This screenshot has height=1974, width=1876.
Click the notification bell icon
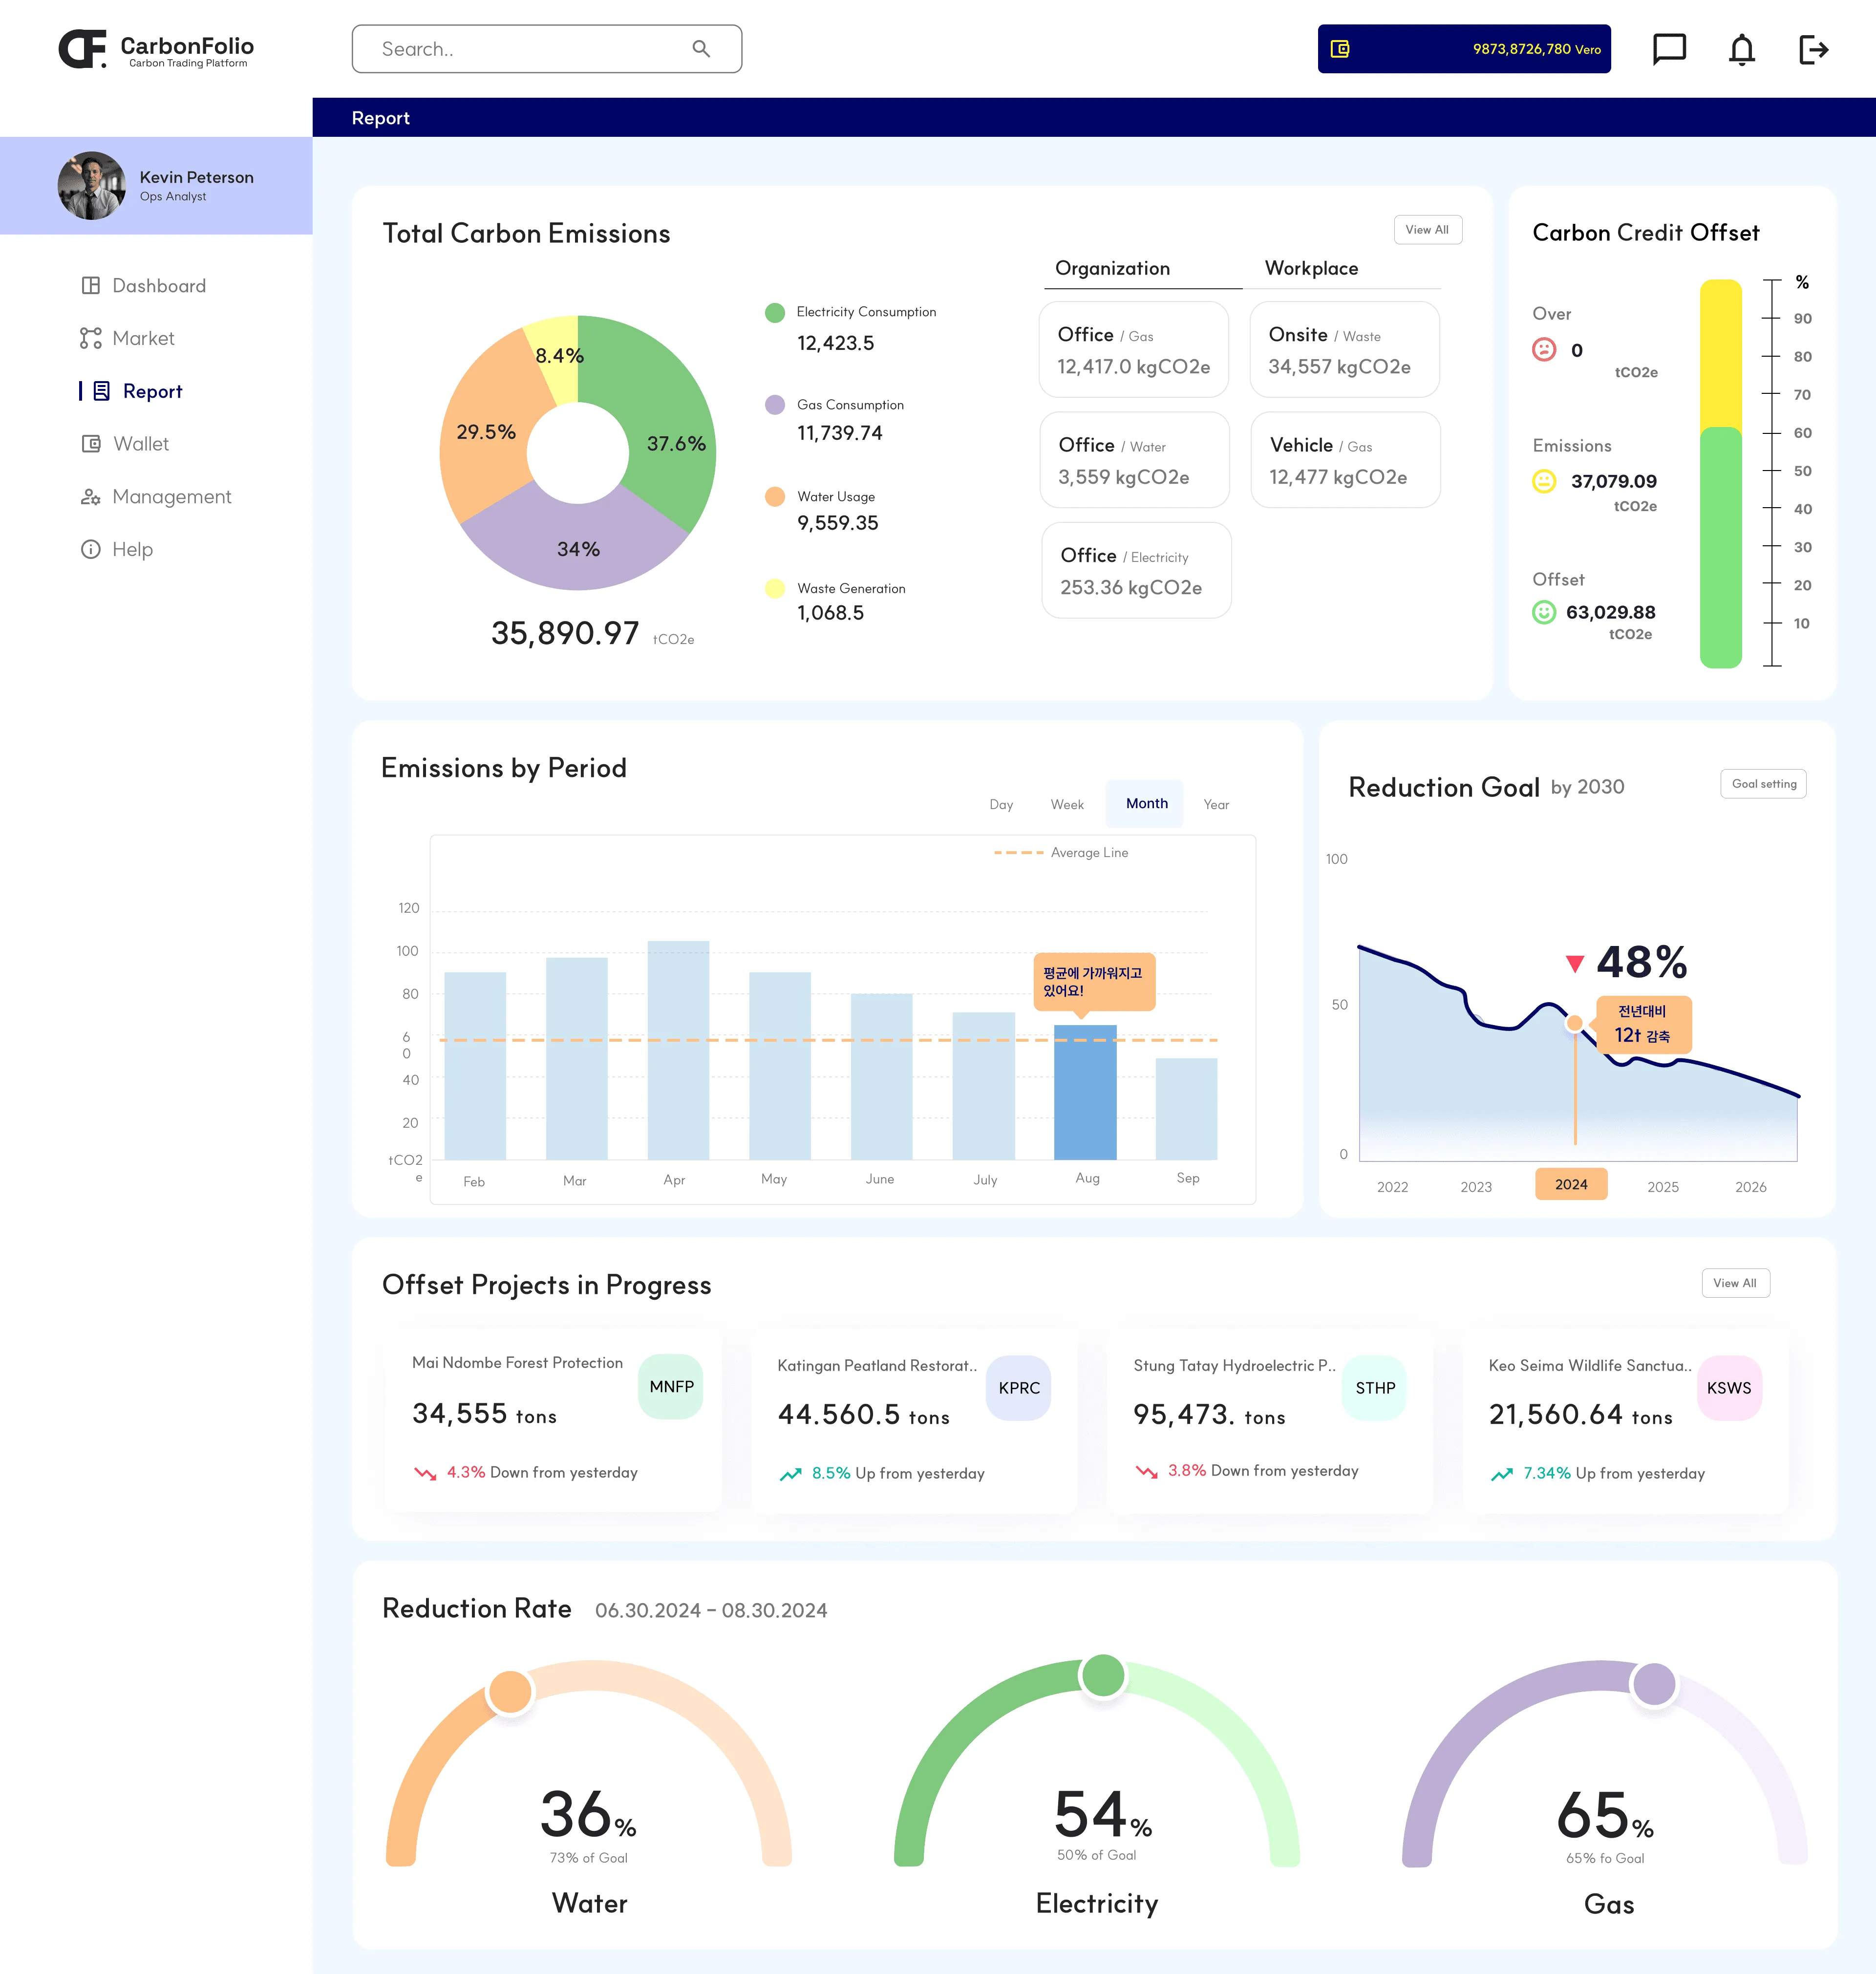coord(1741,49)
